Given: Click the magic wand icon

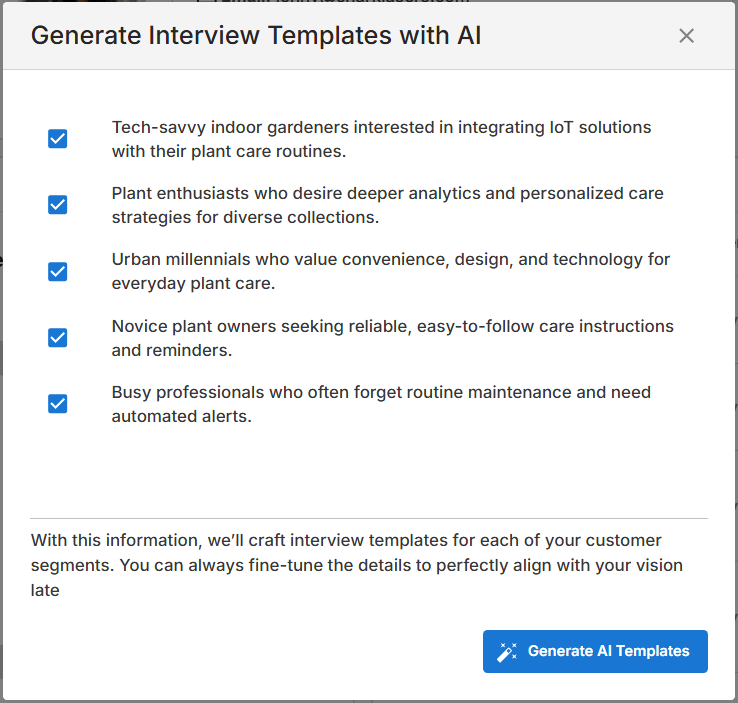Looking at the screenshot, I should [x=507, y=652].
